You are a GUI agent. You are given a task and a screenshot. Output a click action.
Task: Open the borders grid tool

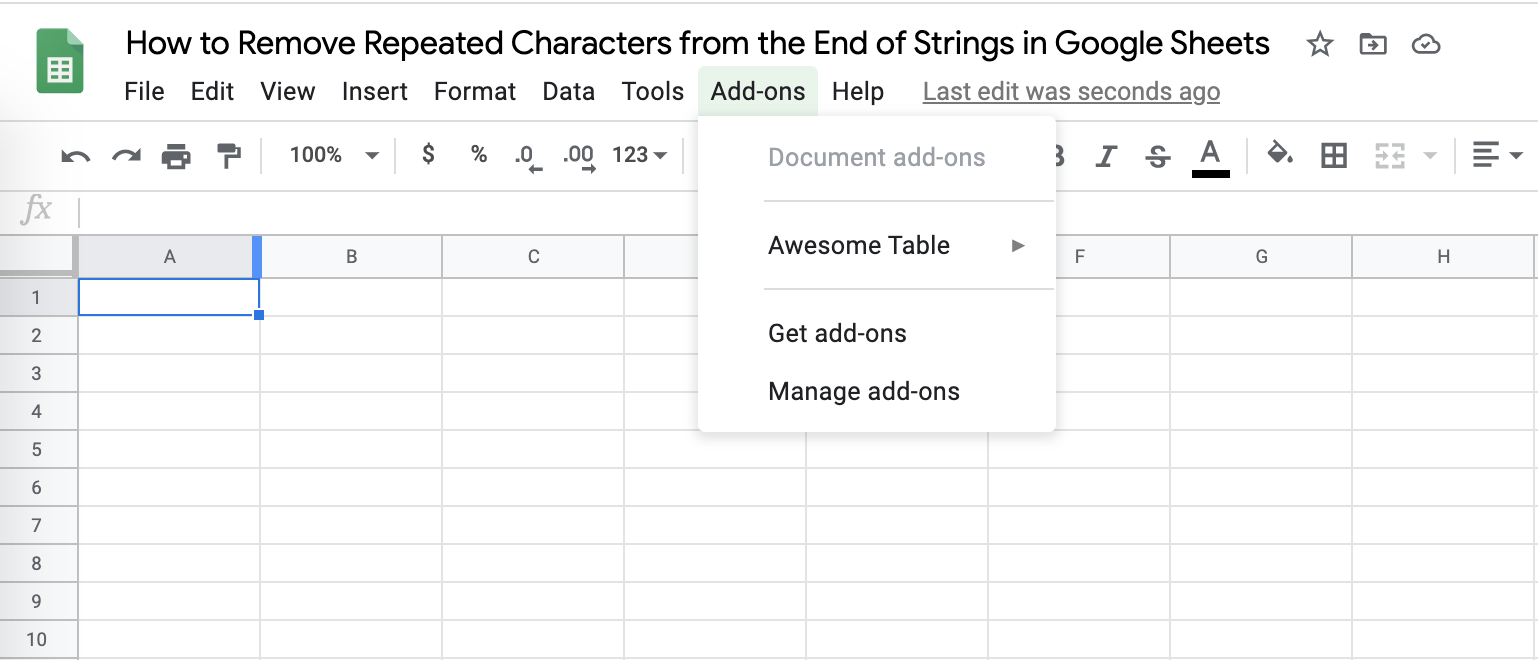tap(1333, 155)
